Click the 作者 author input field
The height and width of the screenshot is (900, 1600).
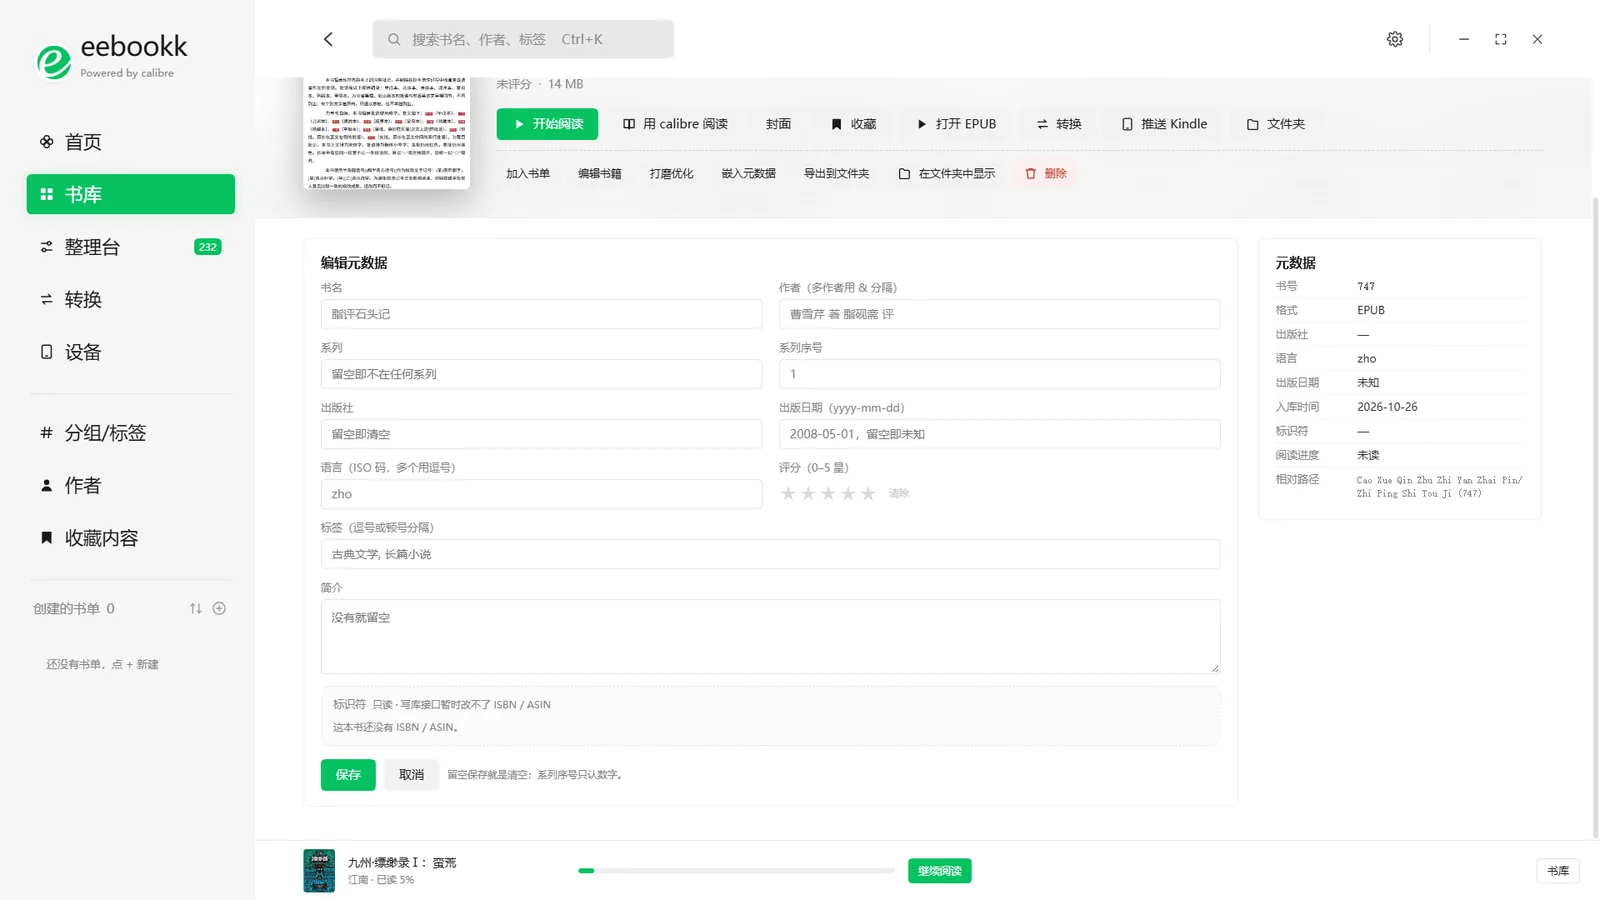click(x=999, y=314)
